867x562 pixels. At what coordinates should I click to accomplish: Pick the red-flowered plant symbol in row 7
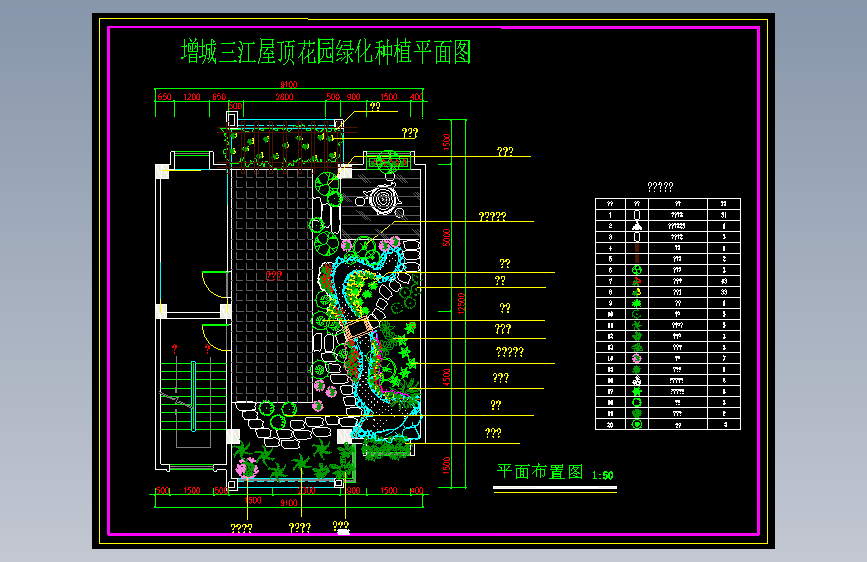point(637,281)
